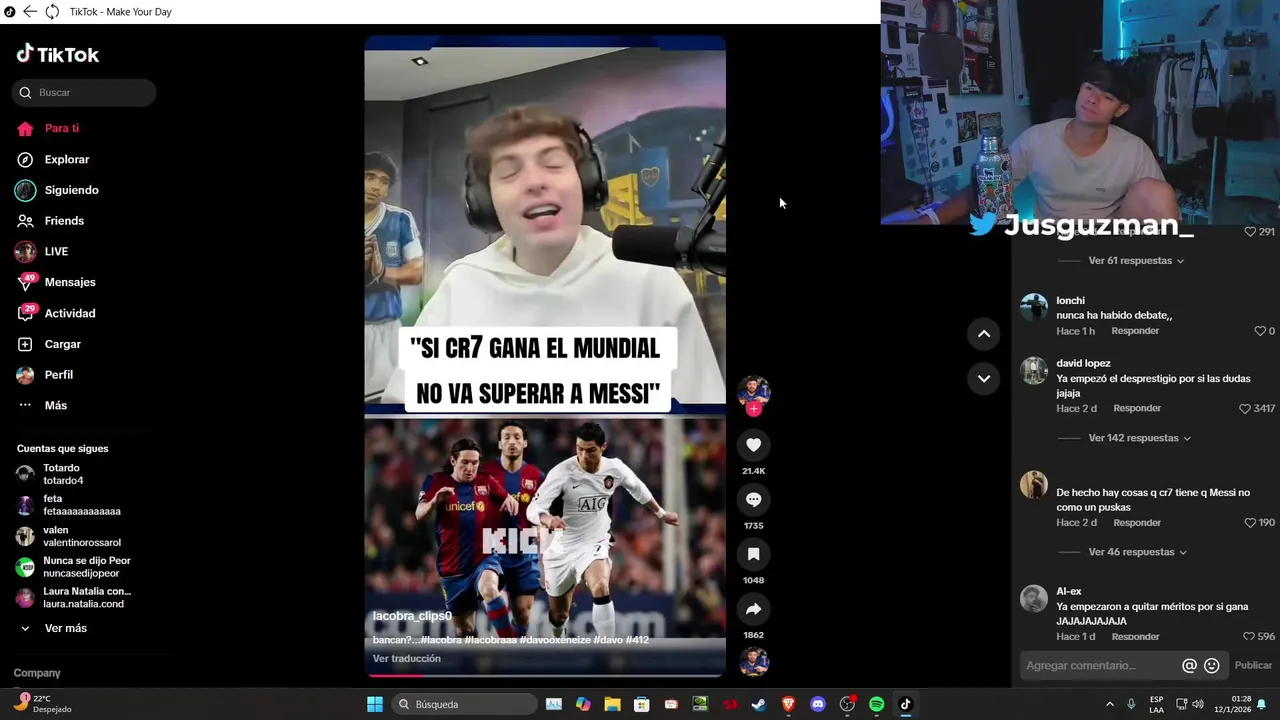Open Al-ex's profile avatar
Screen dimensions: 1280x720
1034,598
